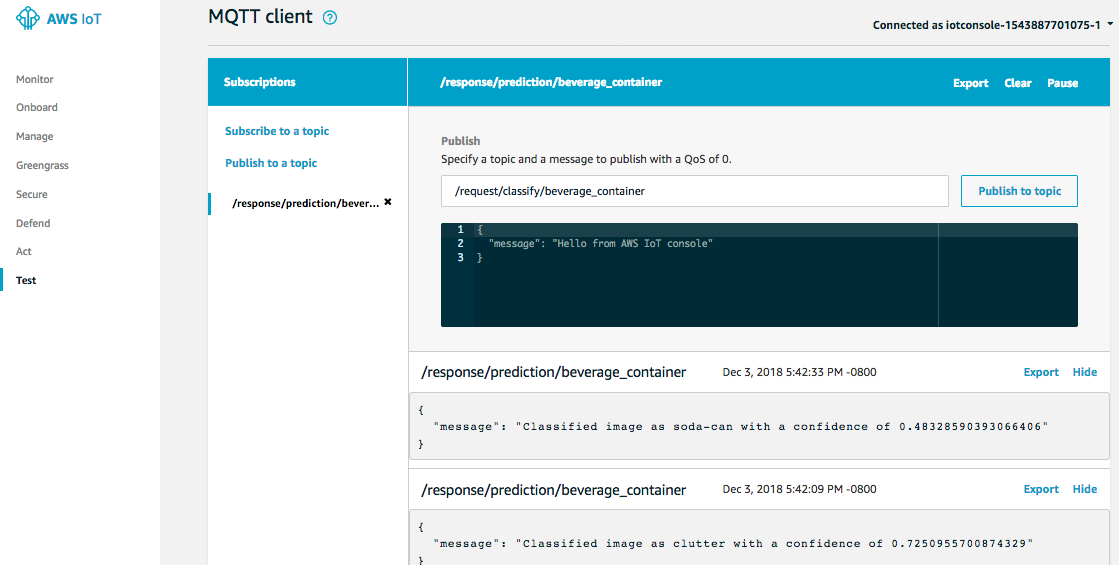Click the clutter confidence message text
Image resolution: width=1119 pixels, height=565 pixels.
(x=733, y=544)
